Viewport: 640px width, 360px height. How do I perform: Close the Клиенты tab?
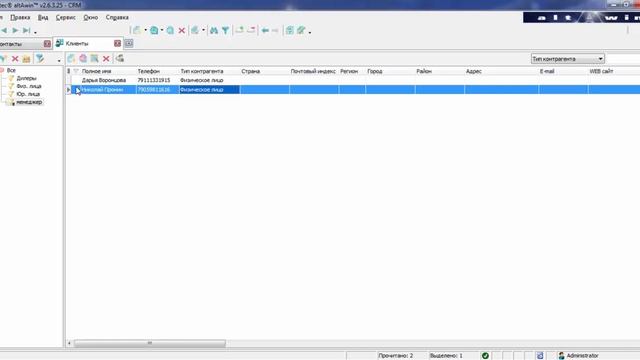[x=118, y=43]
